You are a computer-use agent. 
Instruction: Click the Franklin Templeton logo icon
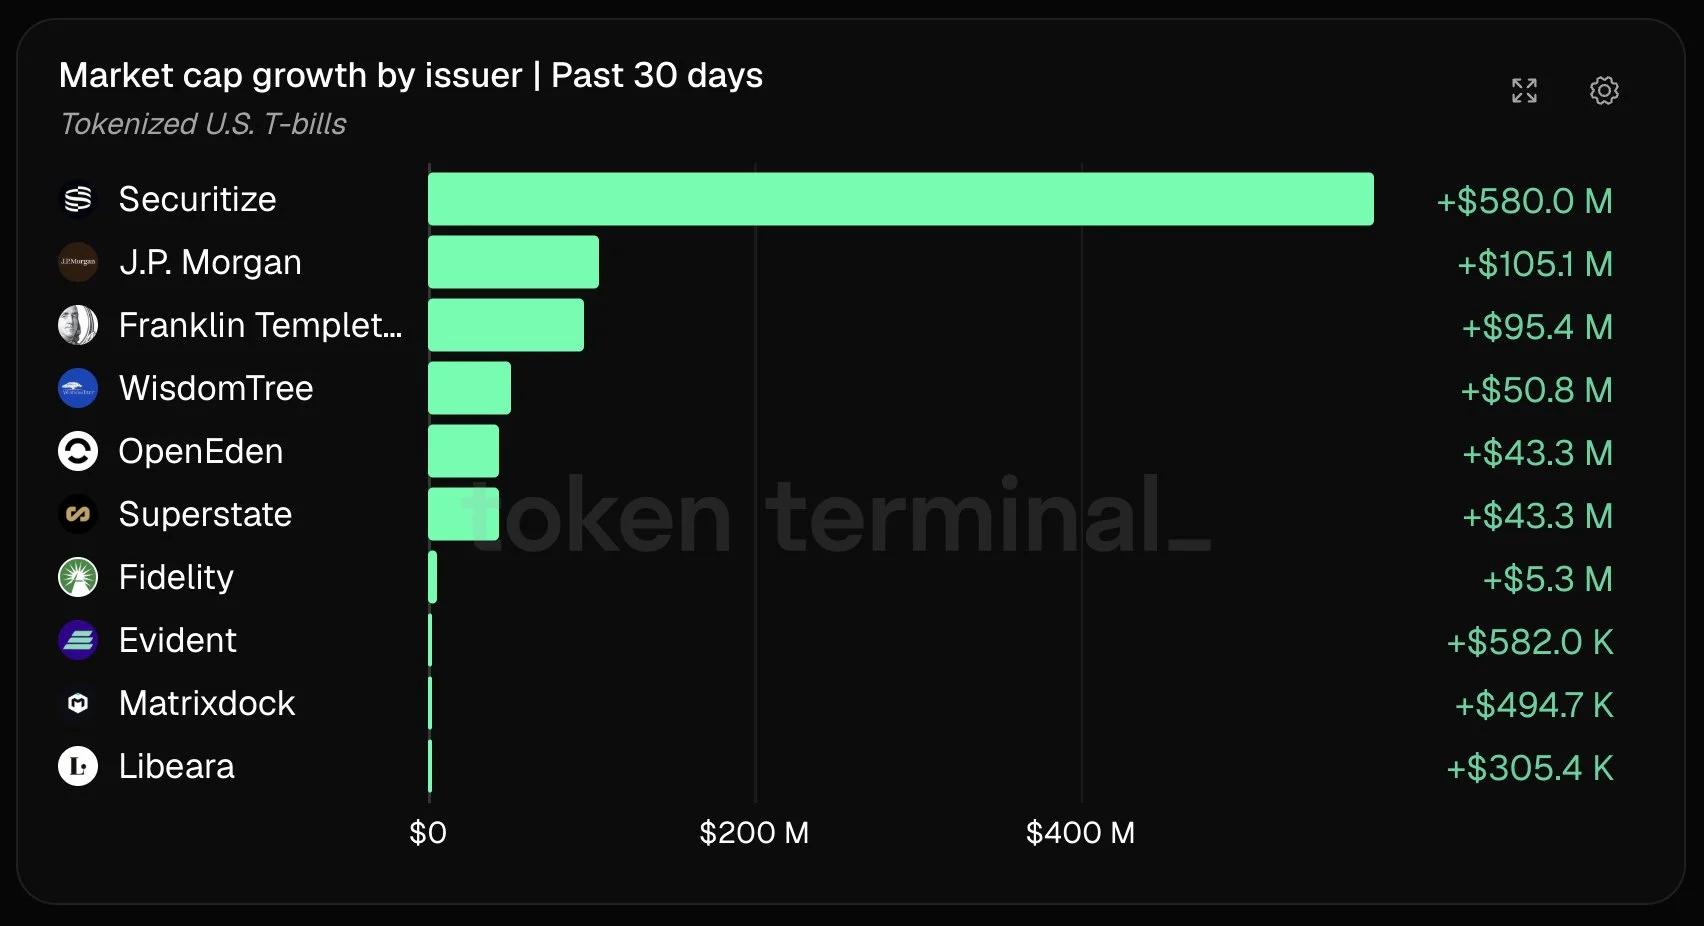coord(78,325)
